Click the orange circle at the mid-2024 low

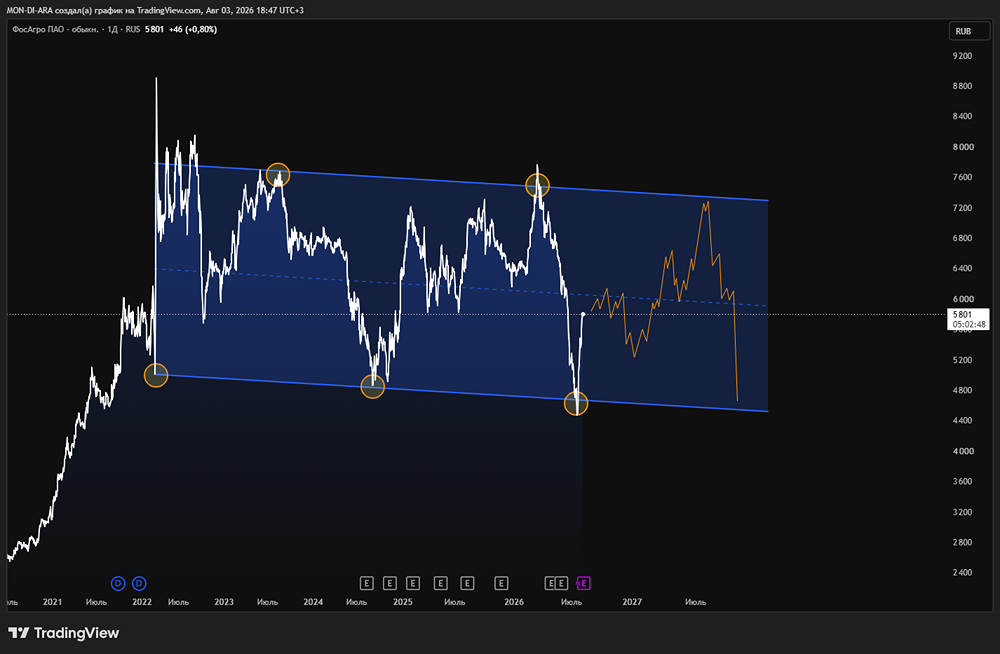372,386
